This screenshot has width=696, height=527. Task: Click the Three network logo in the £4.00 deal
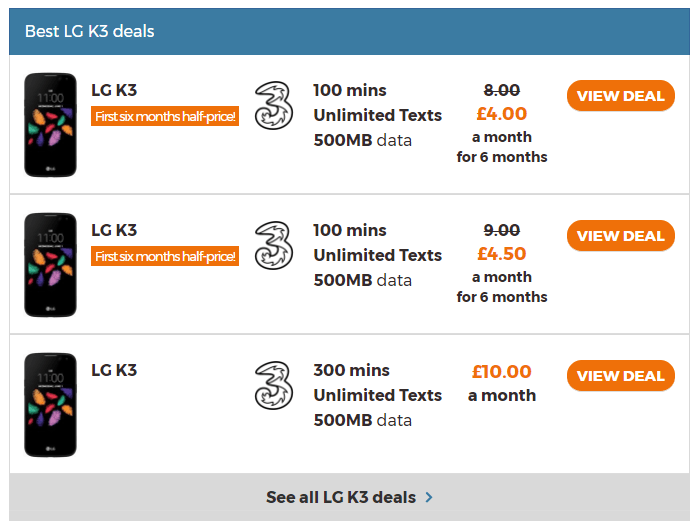coord(274,106)
